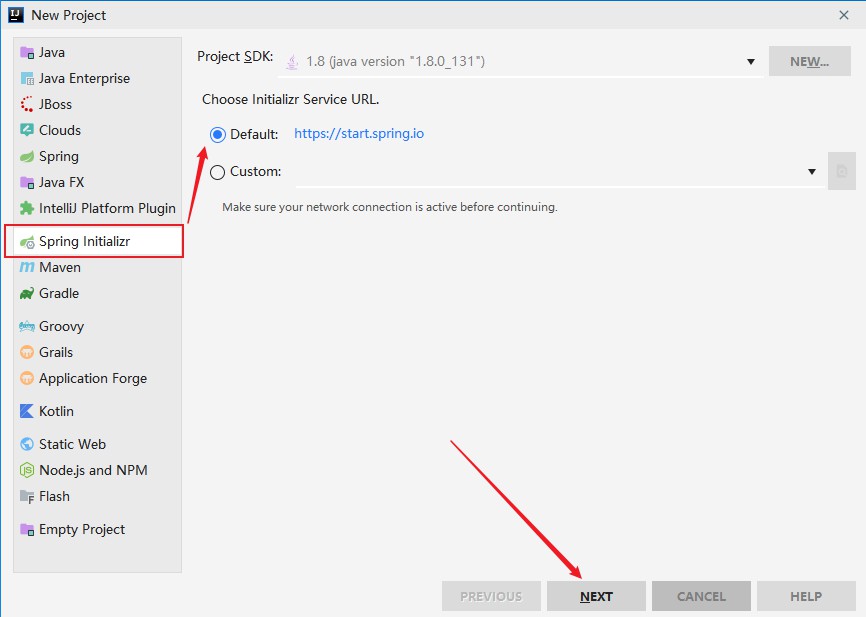
Task: Click the IntelliJ Platform Plugin puzzle icon
Action: 27,208
